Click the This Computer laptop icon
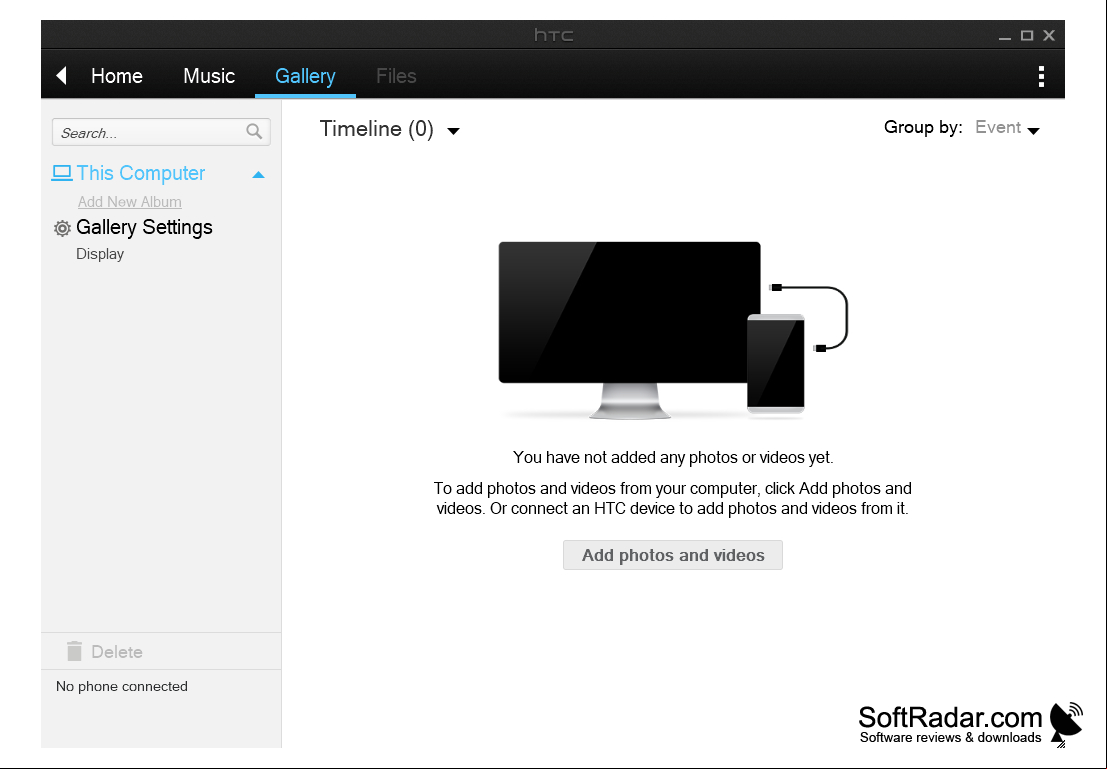The image size is (1107, 769). pos(62,173)
